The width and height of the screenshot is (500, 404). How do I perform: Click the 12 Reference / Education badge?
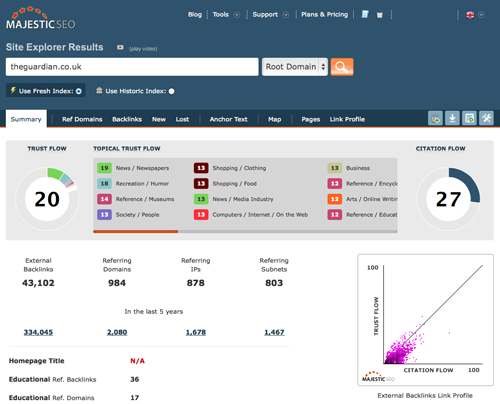coord(335,215)
